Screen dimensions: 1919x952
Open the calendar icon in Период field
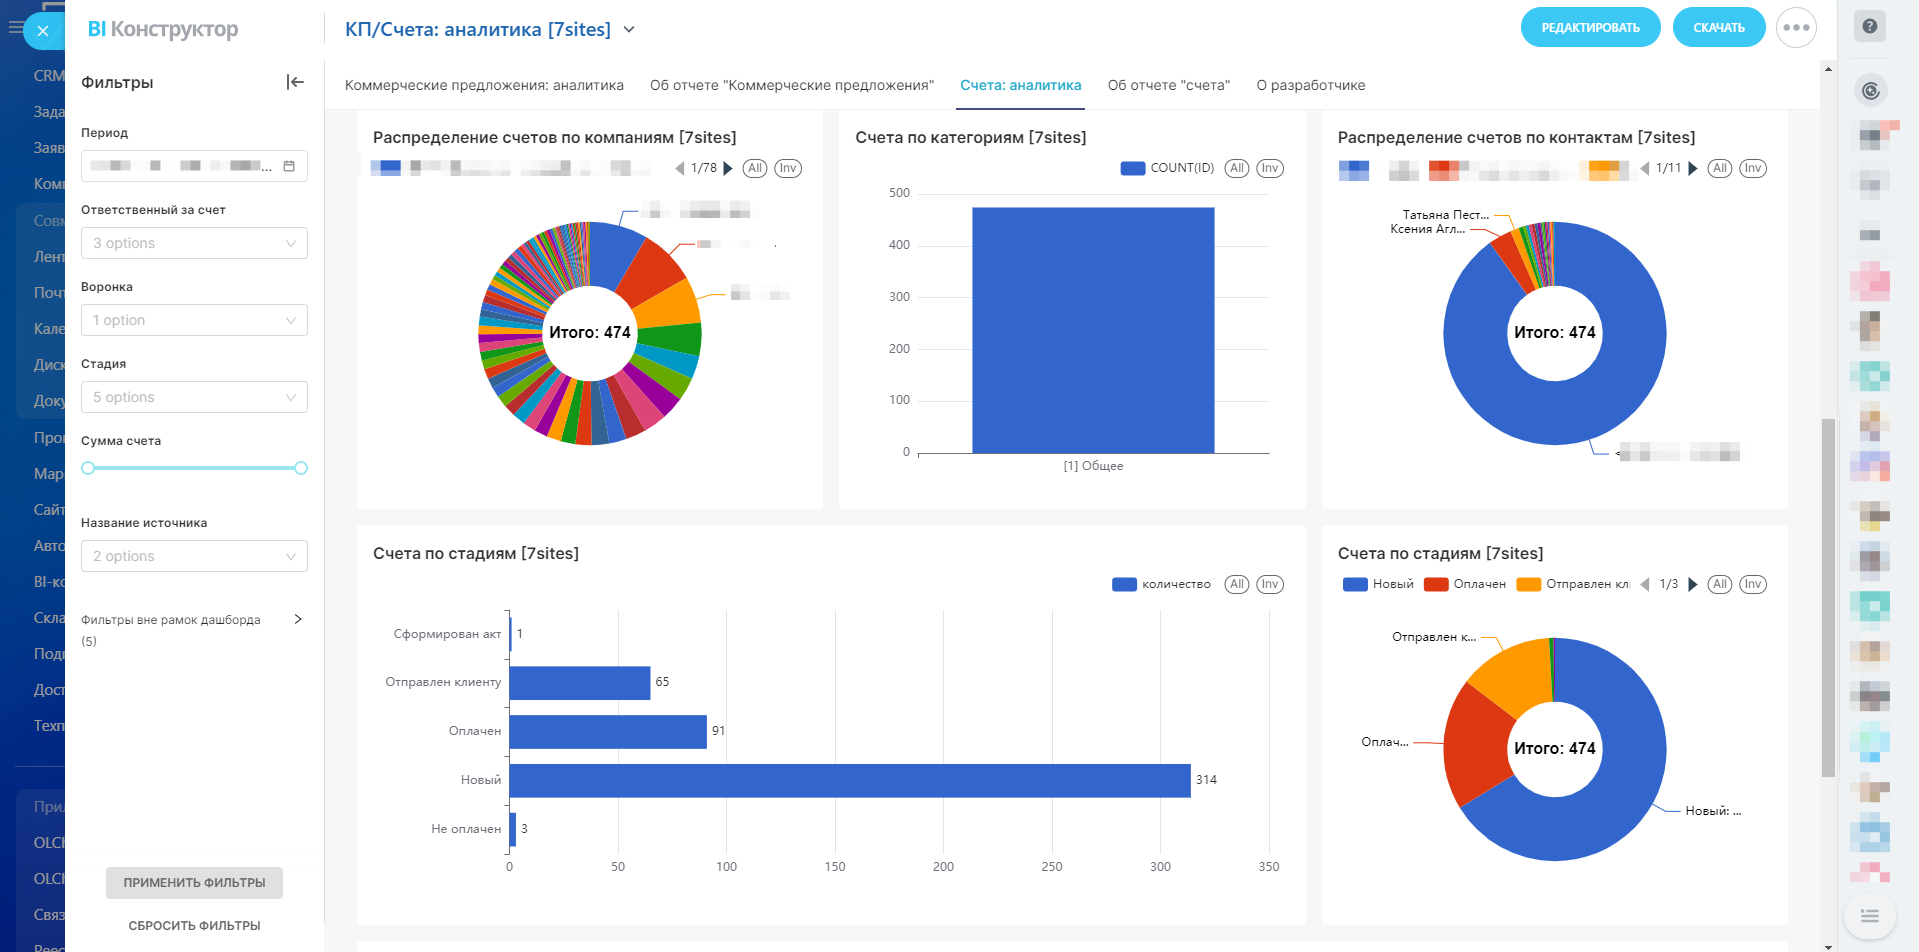point(289,166)
